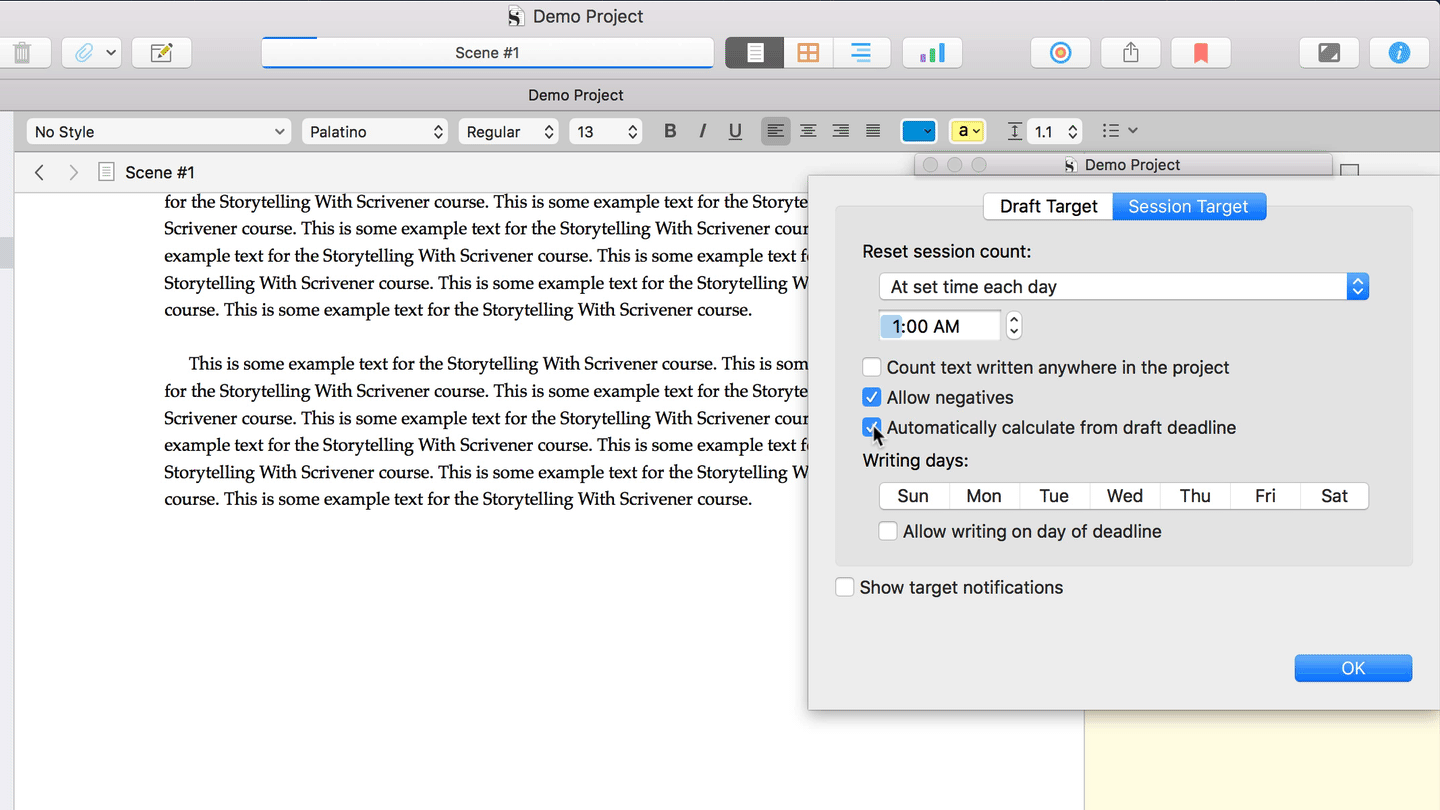Toggle Fri writing day
1440x810 pixels.
pos(1265,496)
